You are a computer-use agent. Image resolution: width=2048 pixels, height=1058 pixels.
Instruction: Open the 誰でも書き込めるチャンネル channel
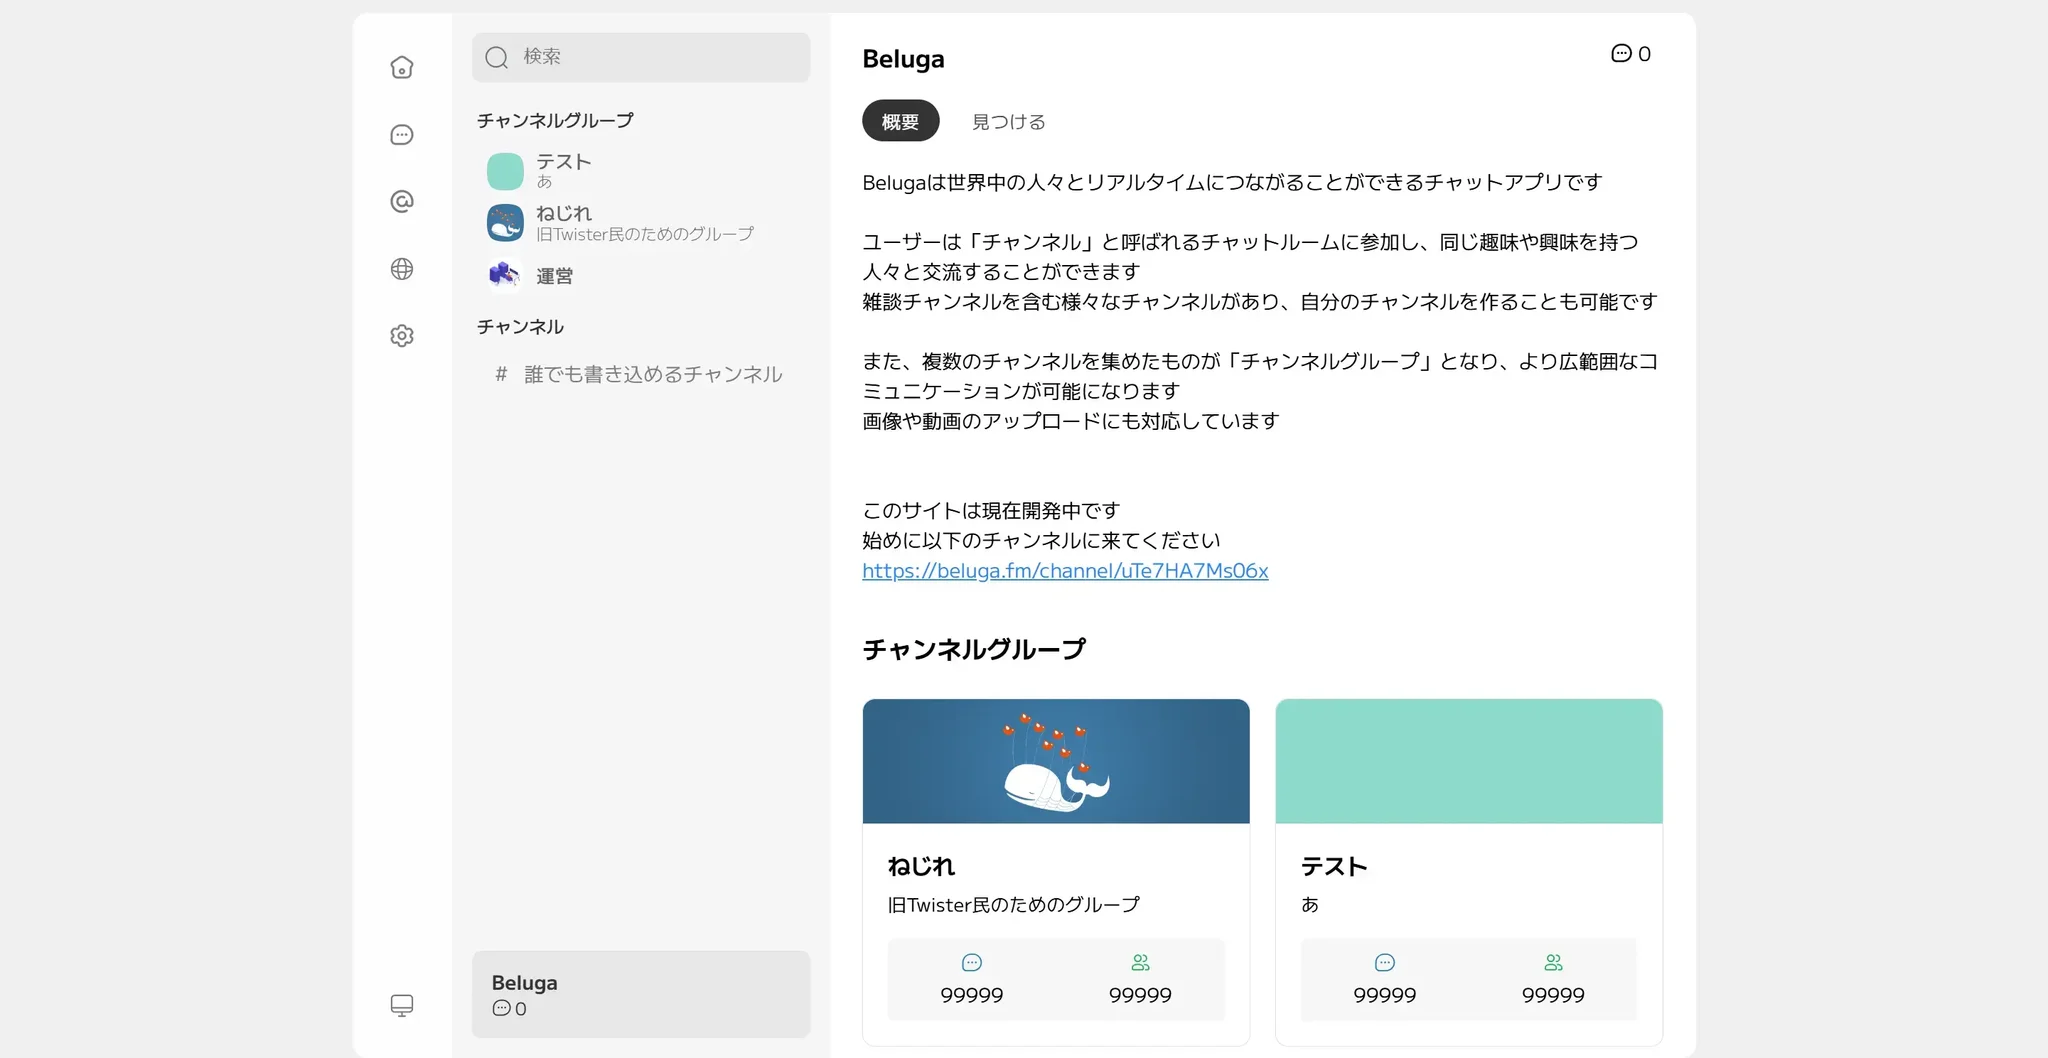652,374
